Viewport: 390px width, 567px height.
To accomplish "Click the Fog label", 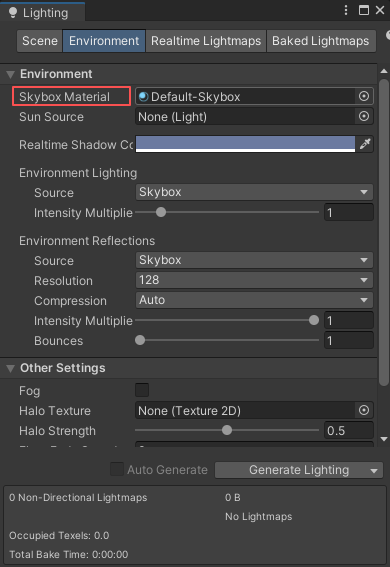I will click(x=30, y=391).
